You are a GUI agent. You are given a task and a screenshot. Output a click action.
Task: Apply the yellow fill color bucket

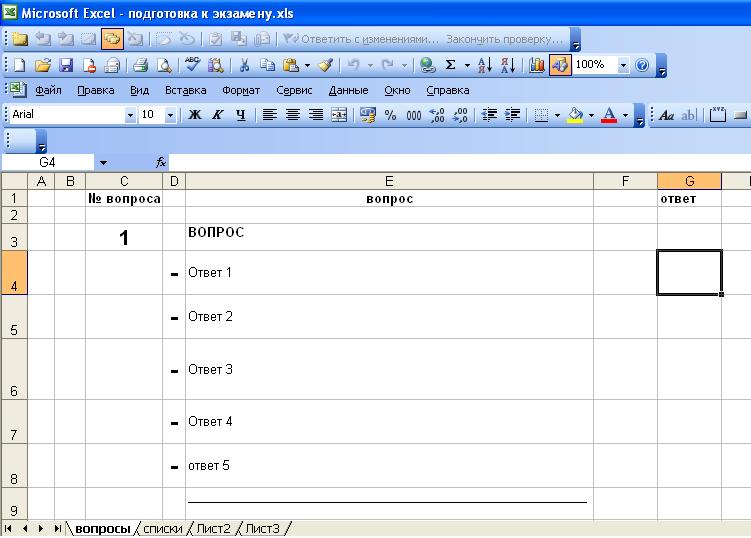coord(575,115)
